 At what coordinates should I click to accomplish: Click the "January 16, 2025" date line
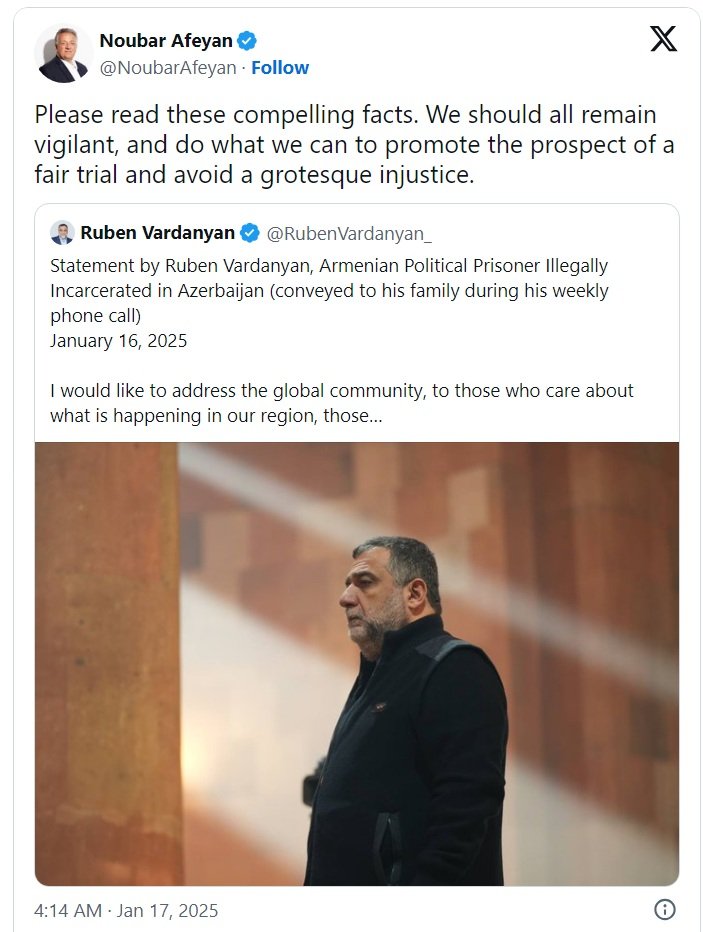pyautogui.click(x=118, y=340)
